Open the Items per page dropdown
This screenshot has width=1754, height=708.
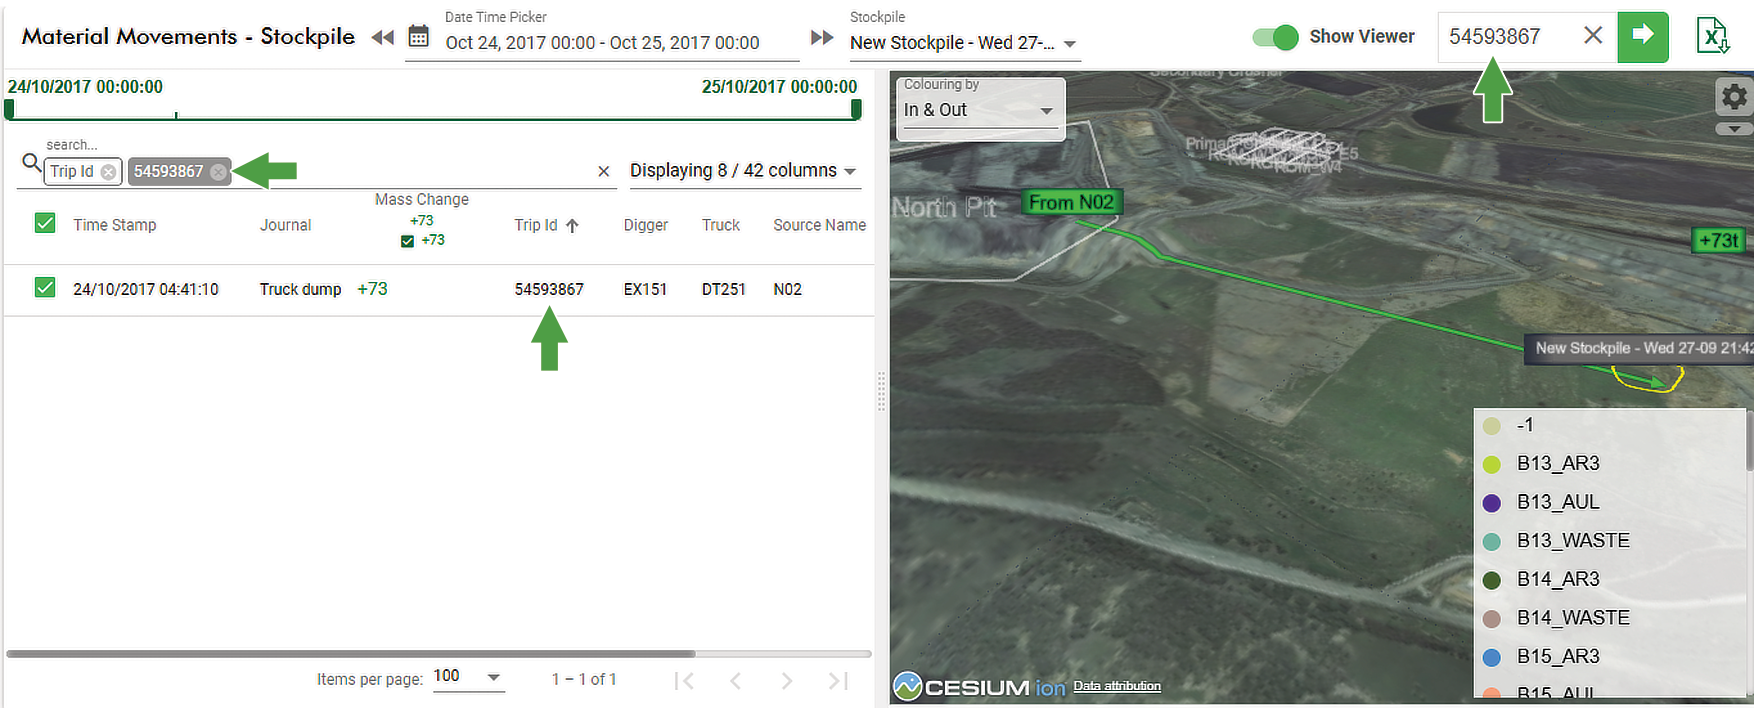point(468,677)
